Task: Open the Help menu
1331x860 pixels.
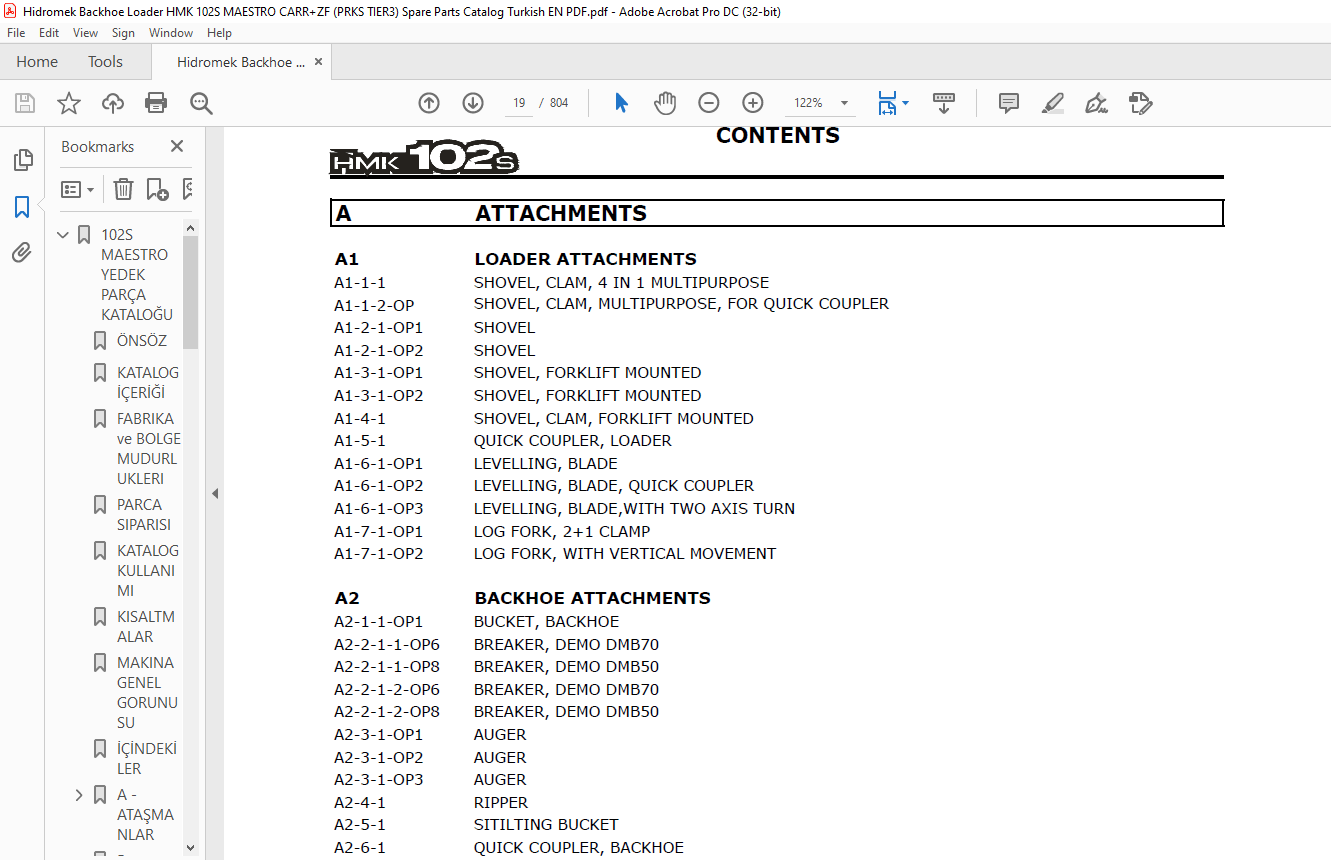Action: (x=219, y=33)
